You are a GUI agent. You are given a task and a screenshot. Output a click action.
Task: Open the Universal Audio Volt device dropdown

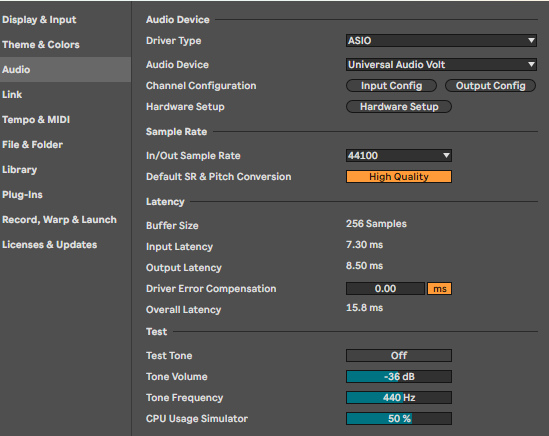pyautogui.click(x=441, y=64)
